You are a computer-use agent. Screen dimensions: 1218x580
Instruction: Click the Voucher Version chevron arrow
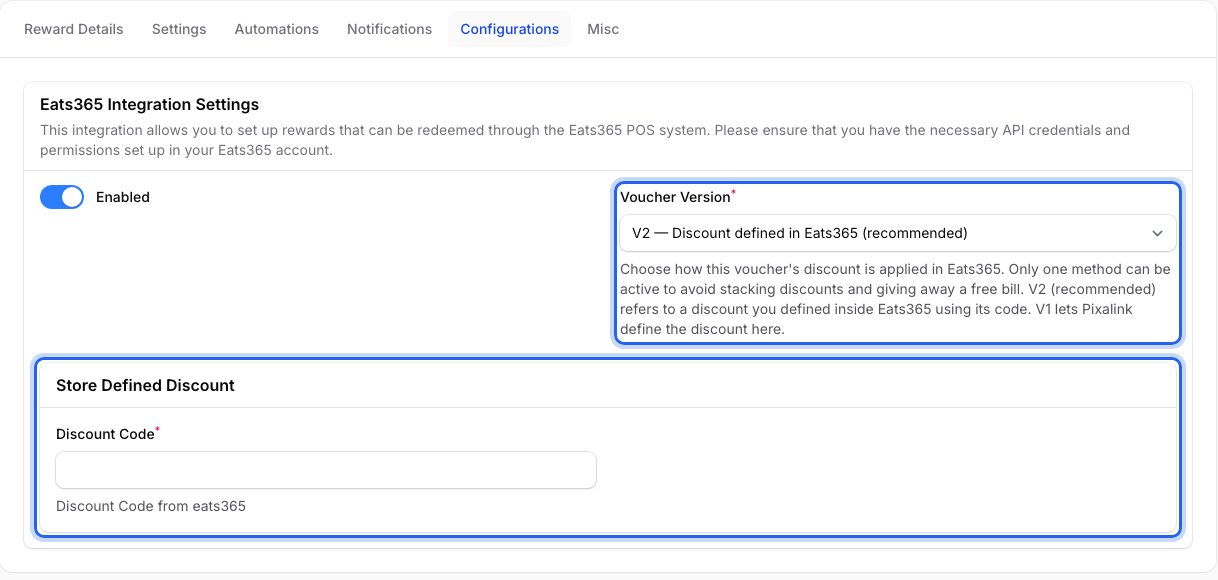pyautogui.click(x=1157, y=233)
